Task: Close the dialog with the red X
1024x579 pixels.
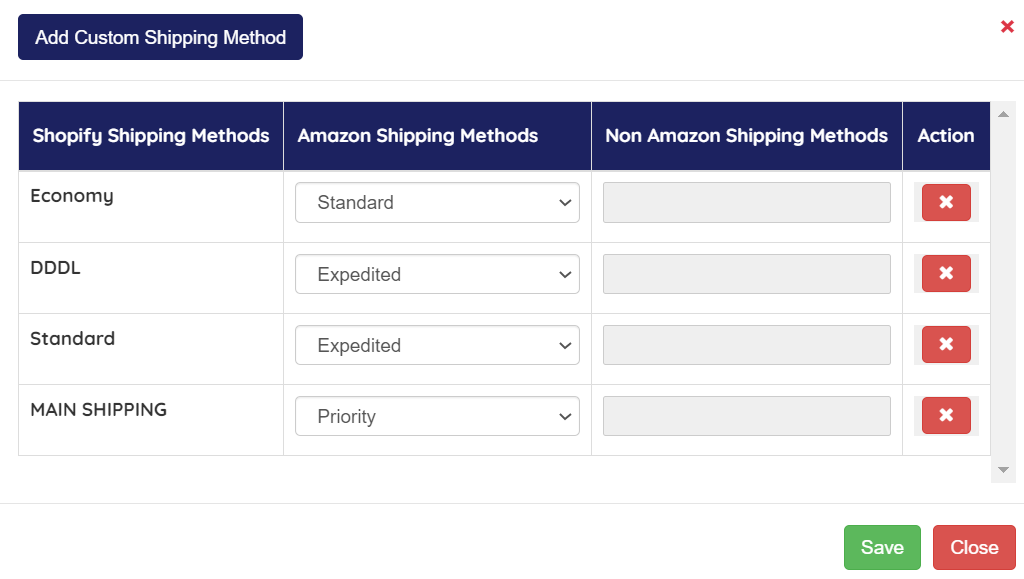Action: tap(1007, 27)
